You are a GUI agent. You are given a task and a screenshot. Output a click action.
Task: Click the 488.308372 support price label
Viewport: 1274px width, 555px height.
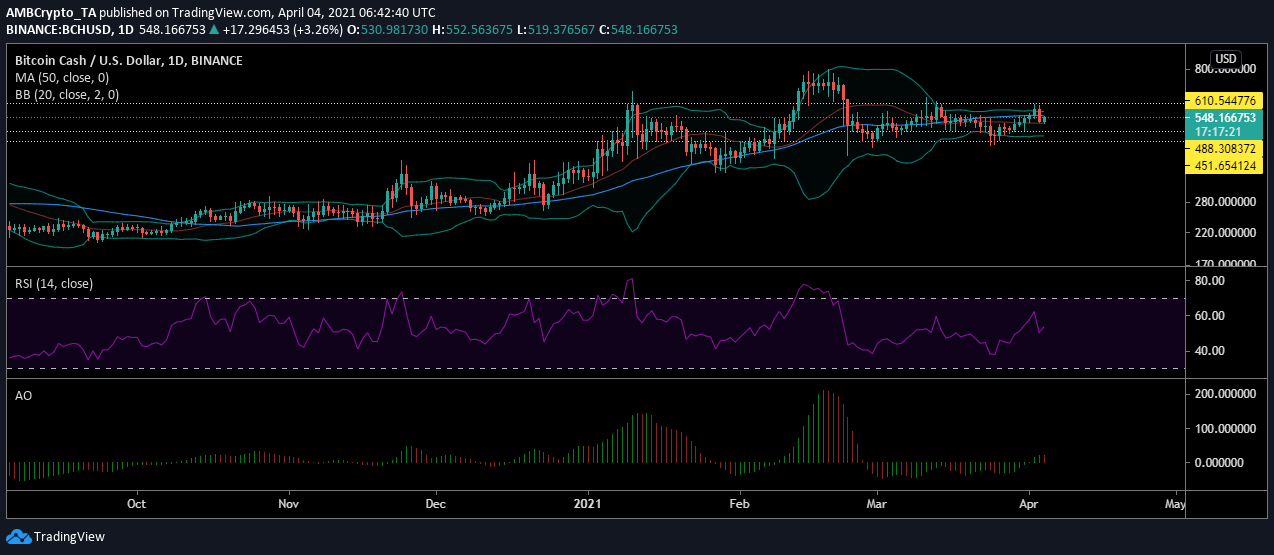pos(1217,148)
